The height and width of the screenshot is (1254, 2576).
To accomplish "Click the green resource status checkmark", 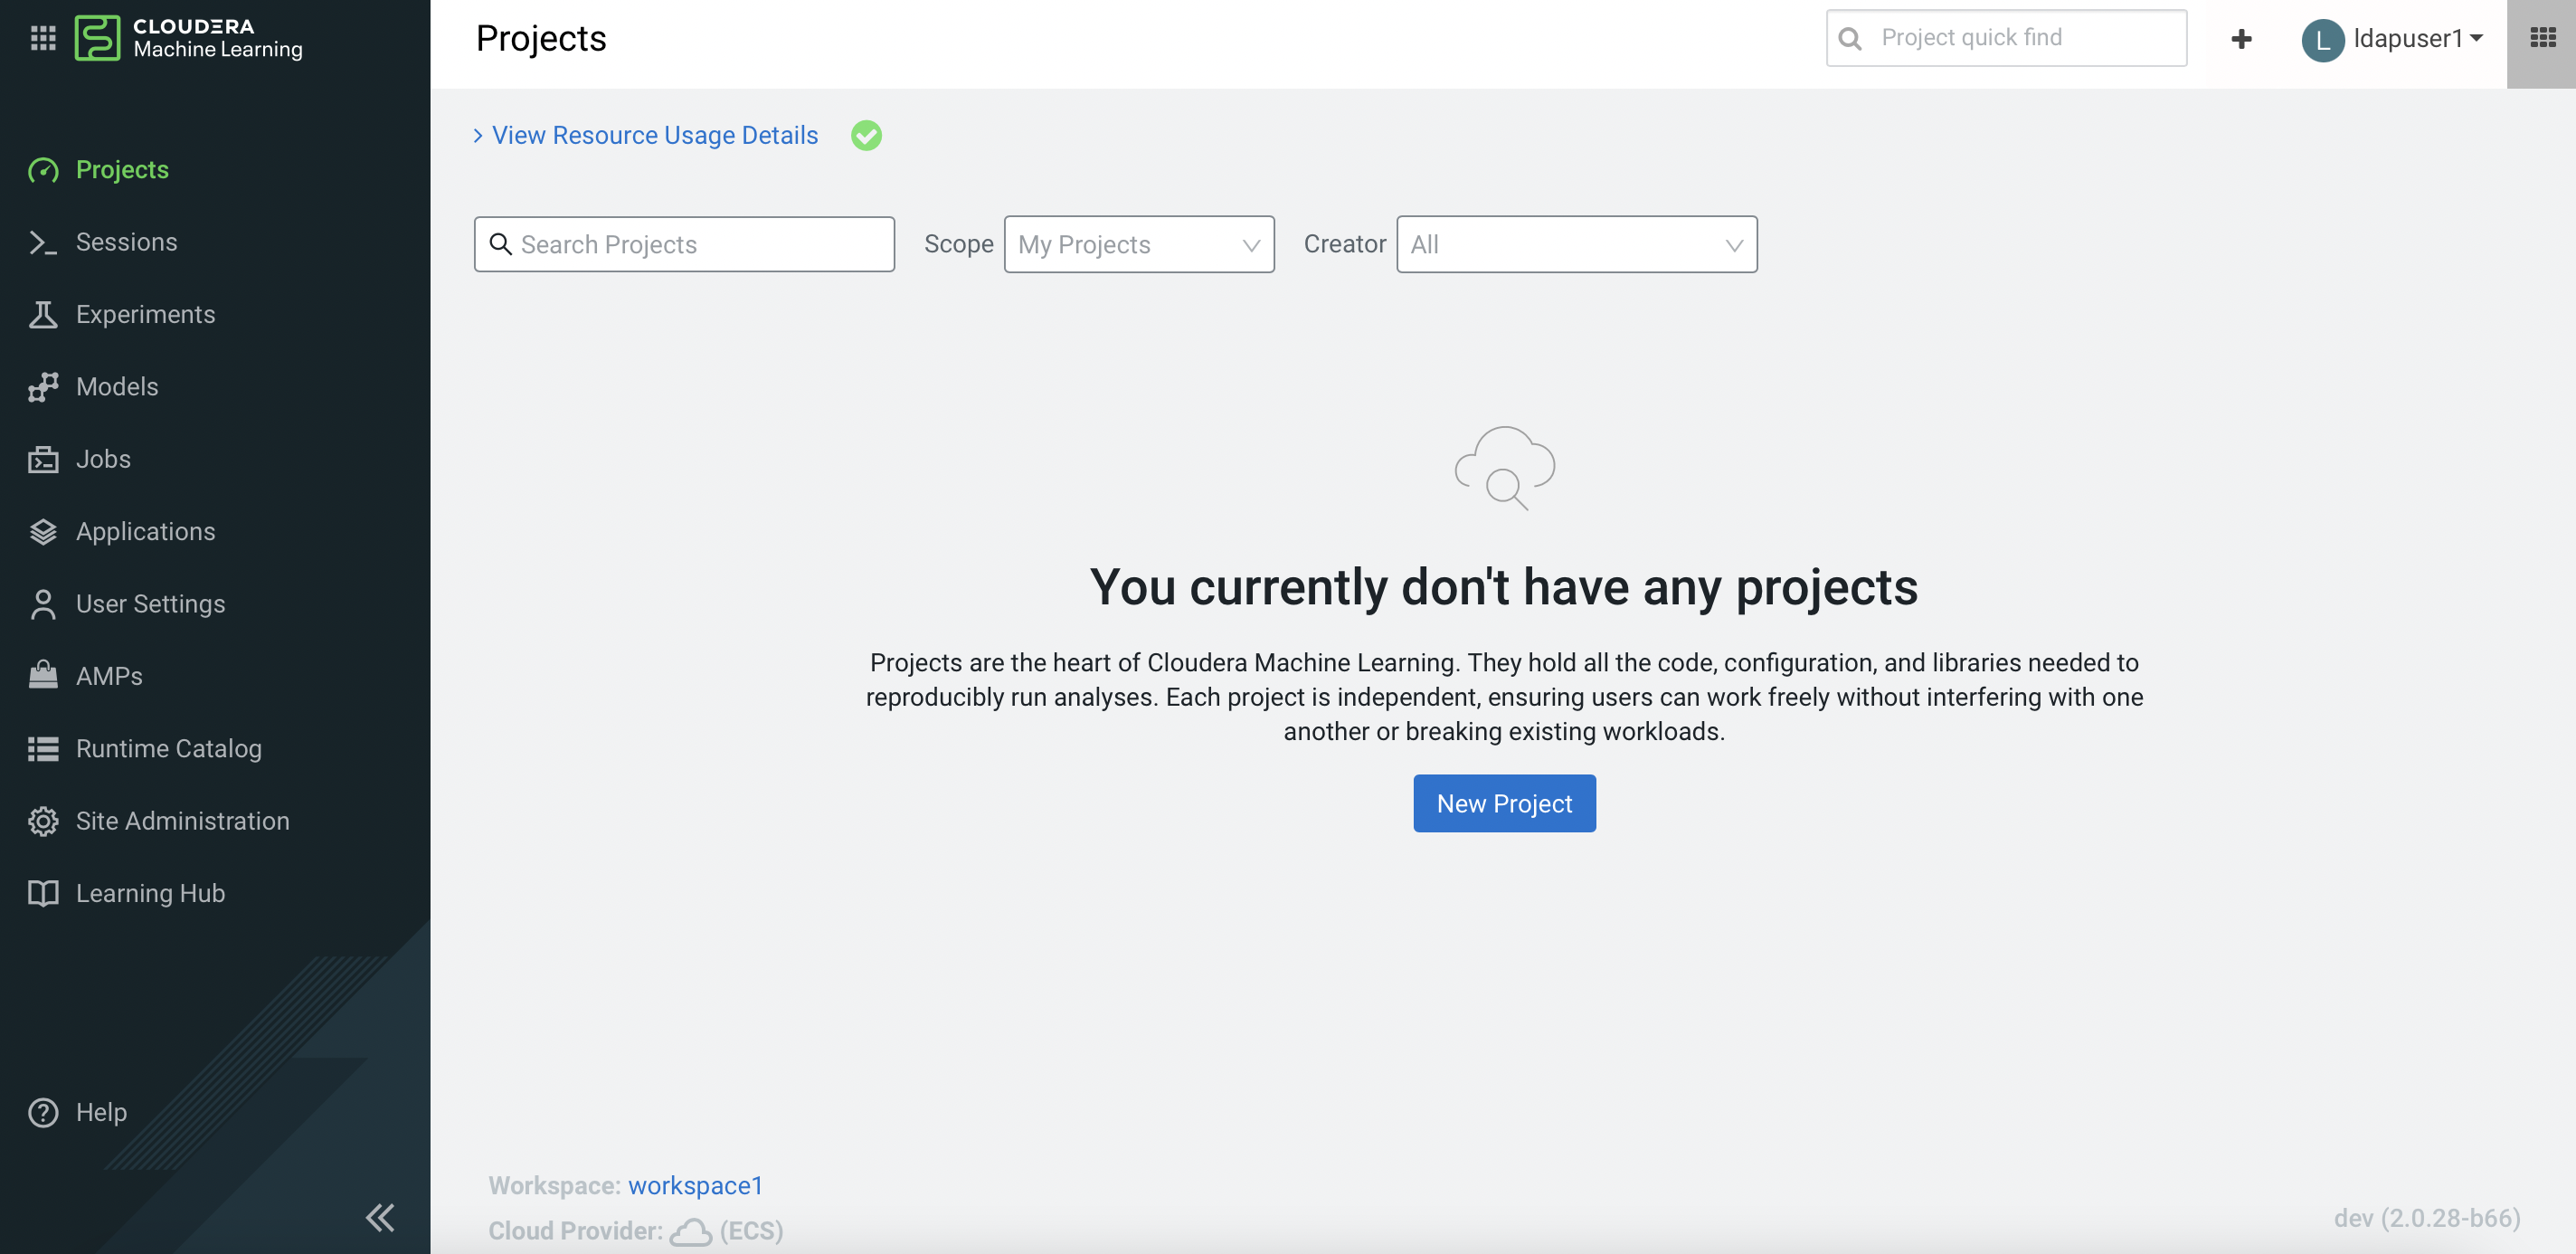I will [866, 135].
